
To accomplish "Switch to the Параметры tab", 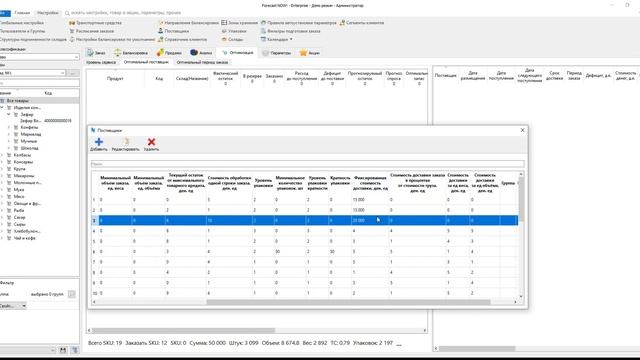I will tap(277, 53).
